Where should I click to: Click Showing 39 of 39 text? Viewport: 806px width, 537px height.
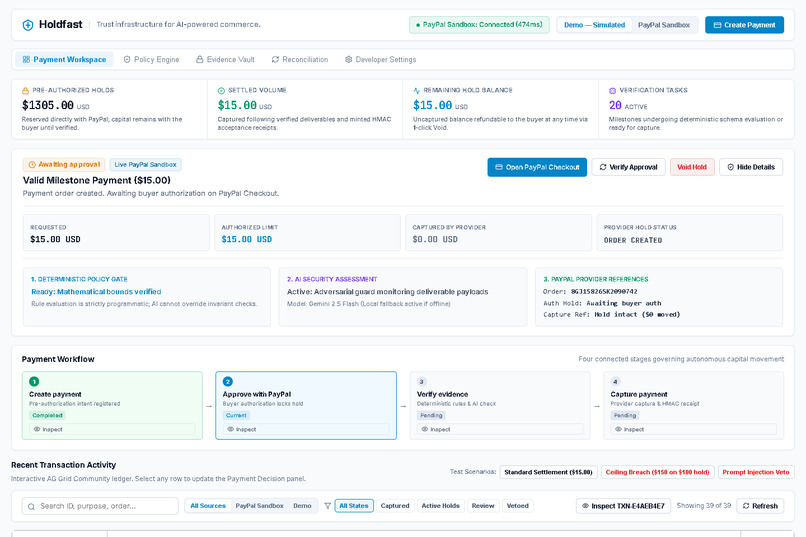coord(703,506)
